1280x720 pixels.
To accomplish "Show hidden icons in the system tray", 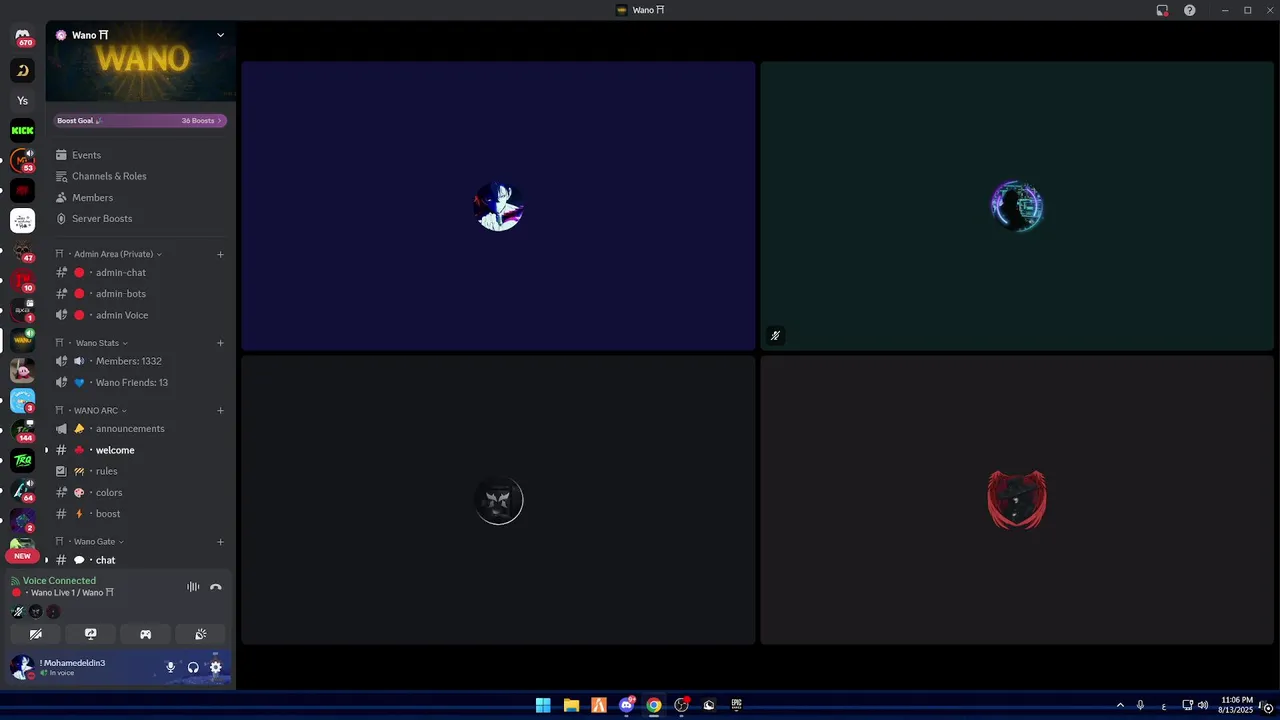I will 1120,705.
